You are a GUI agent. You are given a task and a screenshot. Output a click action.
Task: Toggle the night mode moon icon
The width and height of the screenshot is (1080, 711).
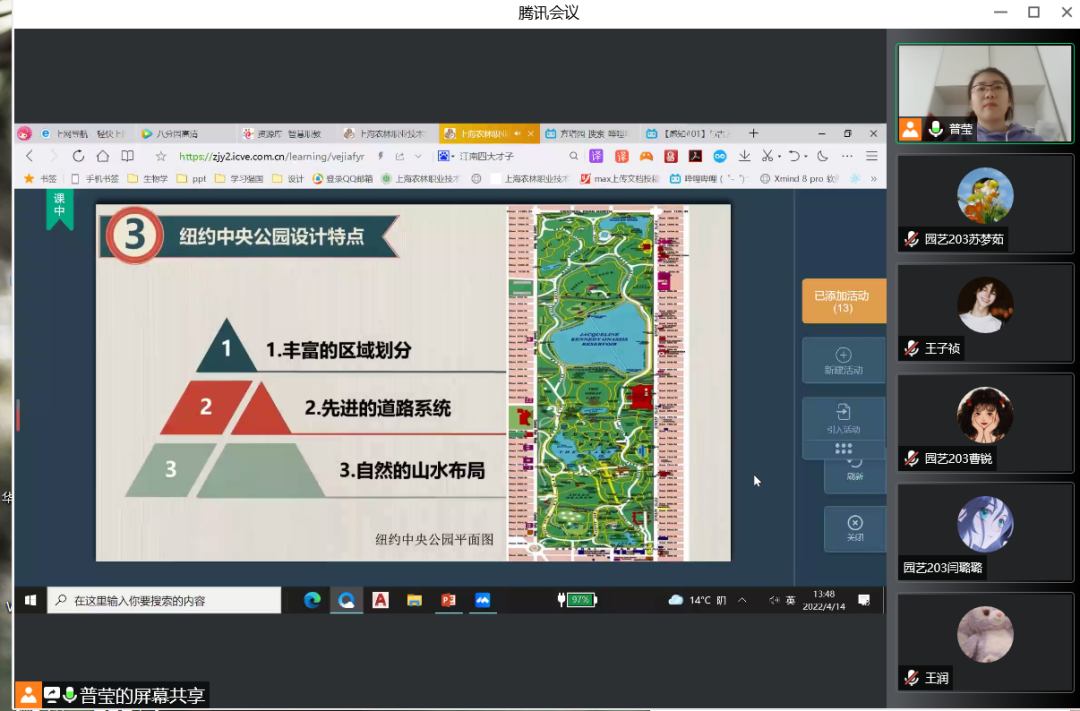tap(822, 156)
